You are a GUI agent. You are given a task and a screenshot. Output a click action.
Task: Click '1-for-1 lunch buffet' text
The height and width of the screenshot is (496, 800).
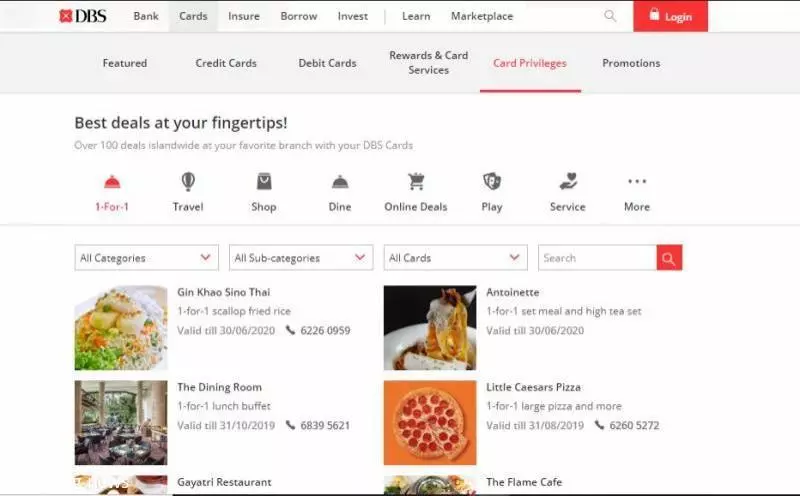click(224, 406)
